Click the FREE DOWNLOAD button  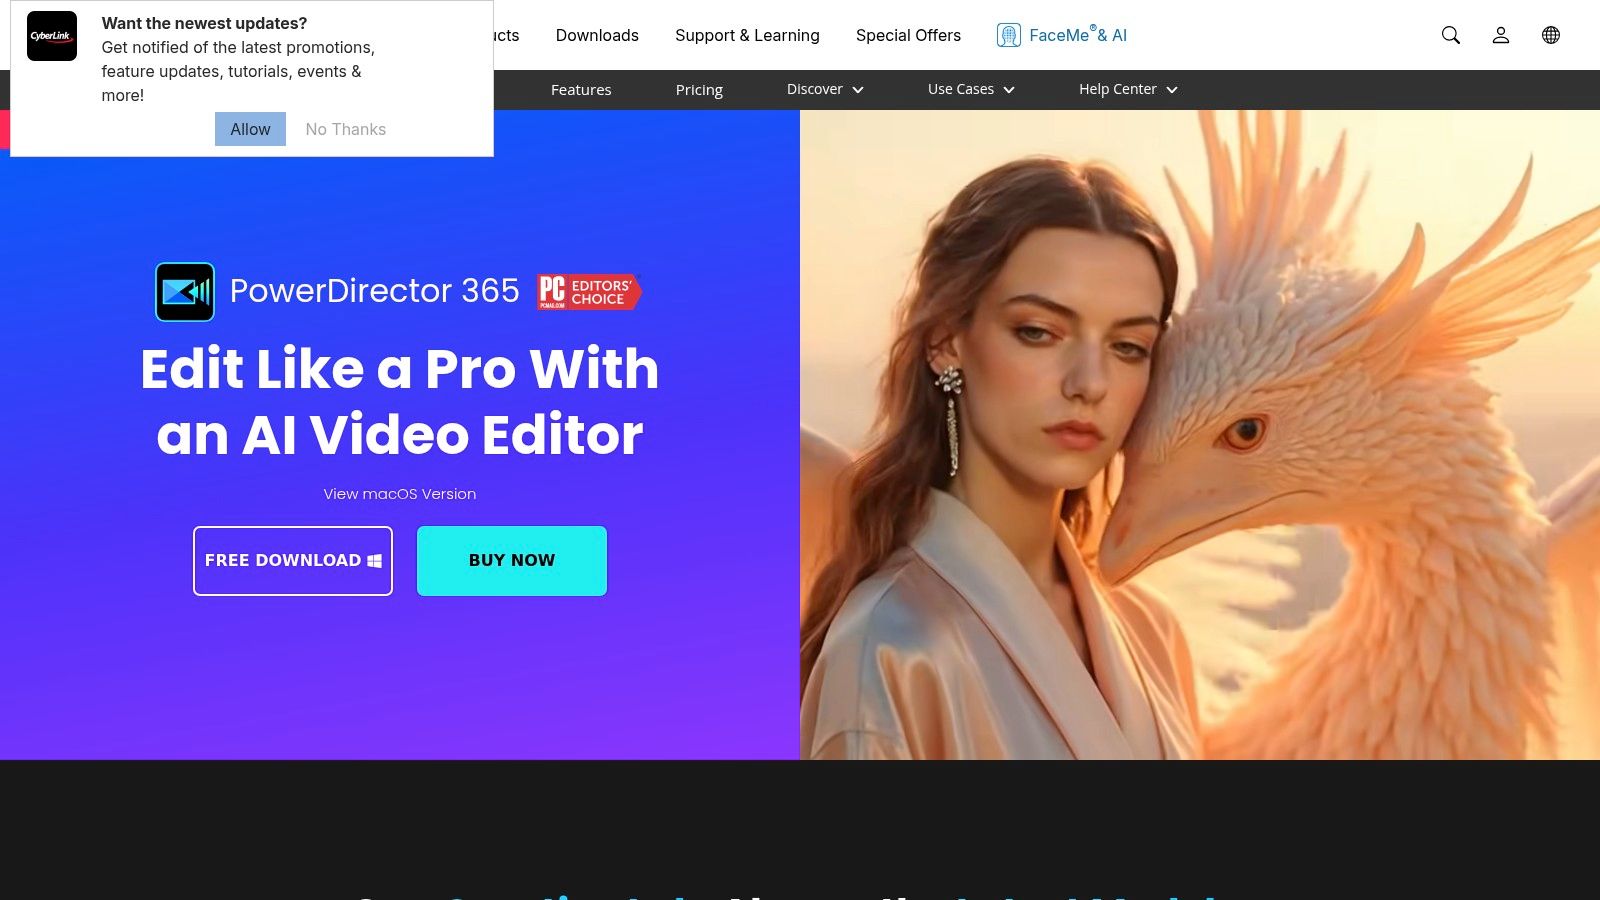click(293, 561)
